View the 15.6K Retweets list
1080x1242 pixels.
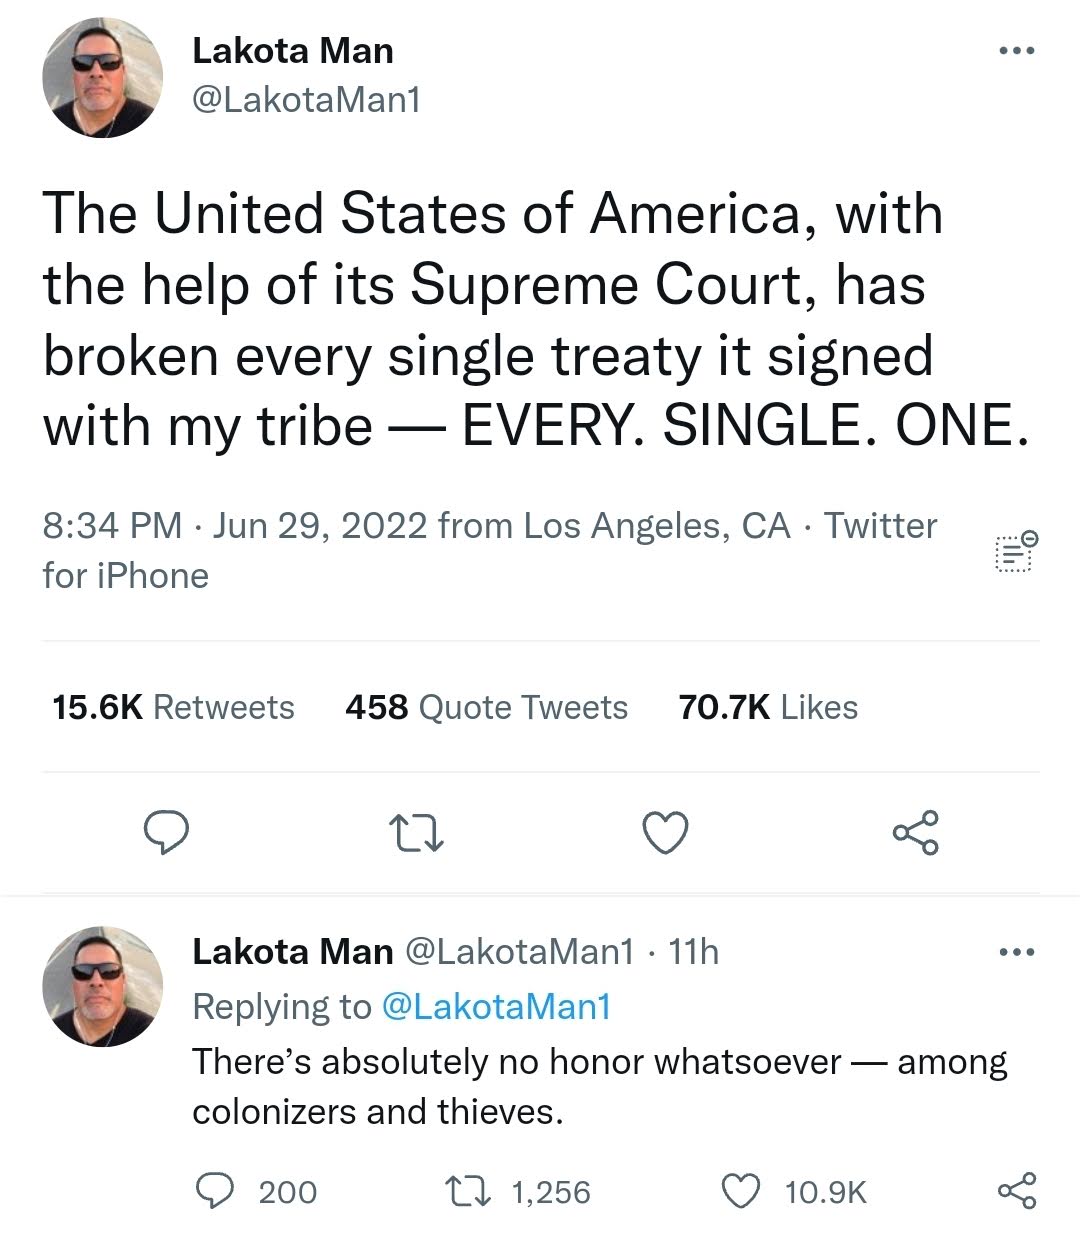[173, 707]
